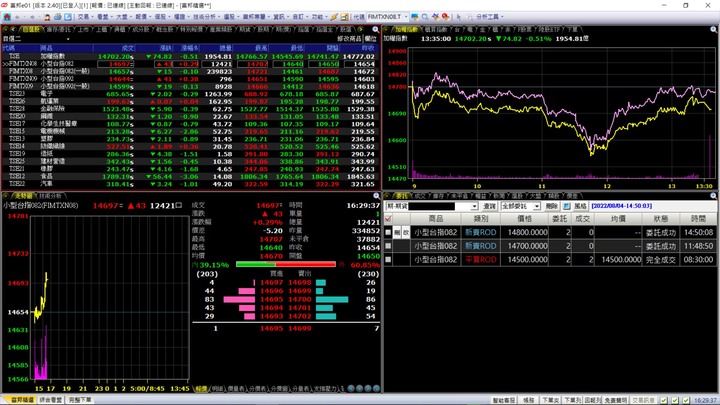
Task: Check the box for the 14500.0000 order row
Action: [x=388, y=259]
